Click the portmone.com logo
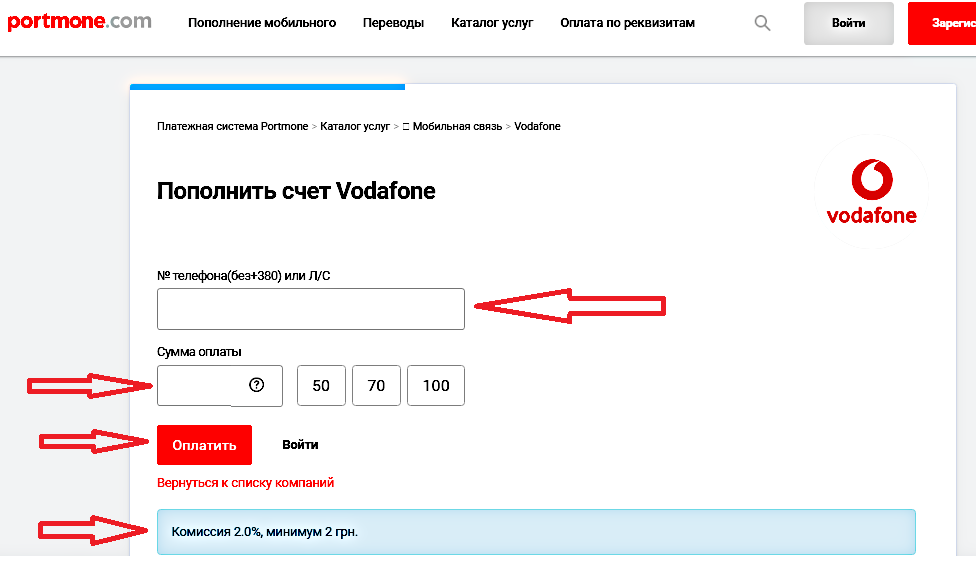The height and width of the screenshot is (567, 976). pos(79,22)
